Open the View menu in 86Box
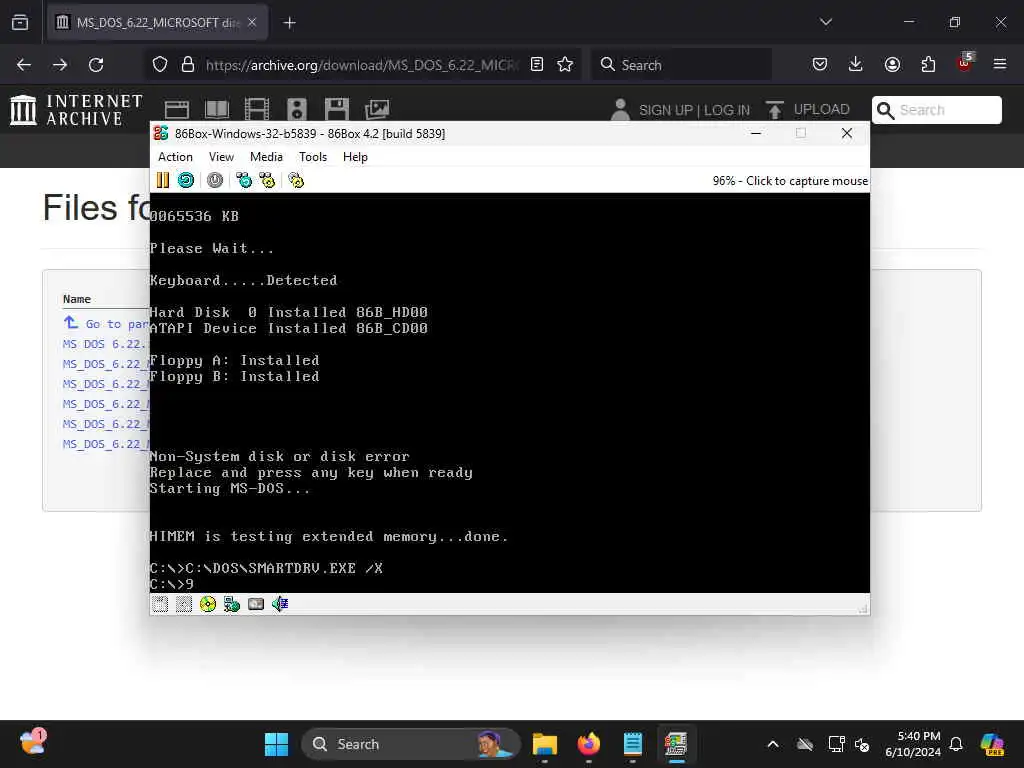Viewport: 1024px width, 768px height. (221, 157)
